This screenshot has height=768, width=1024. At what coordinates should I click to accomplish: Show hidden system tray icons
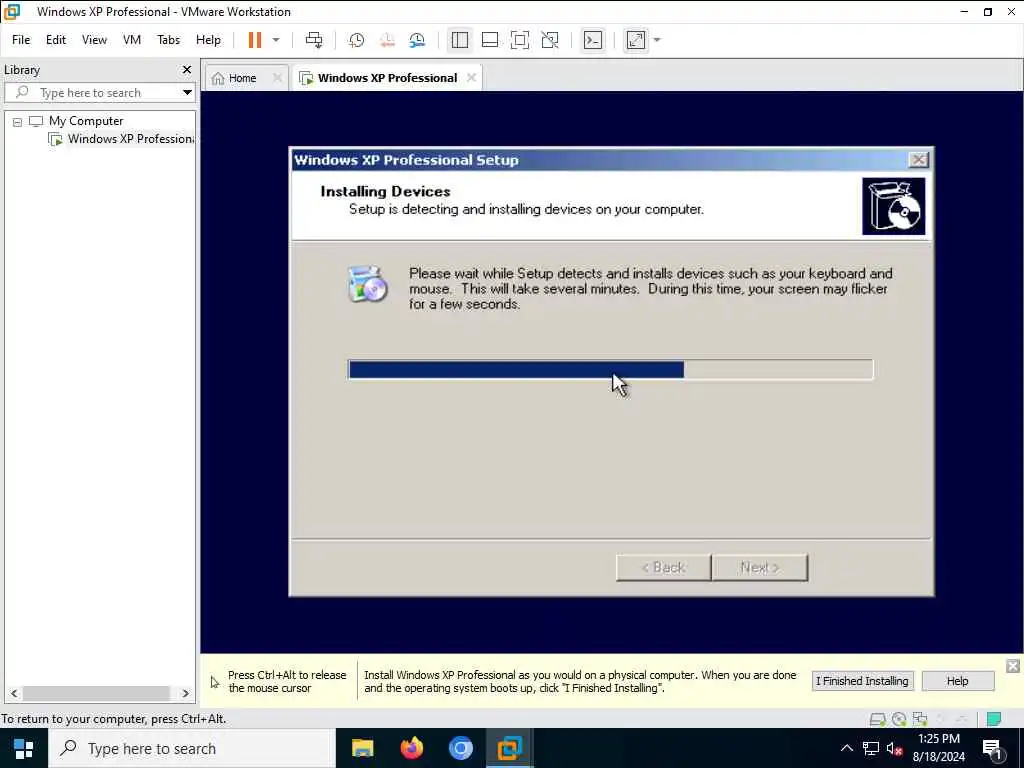[846, 748]
